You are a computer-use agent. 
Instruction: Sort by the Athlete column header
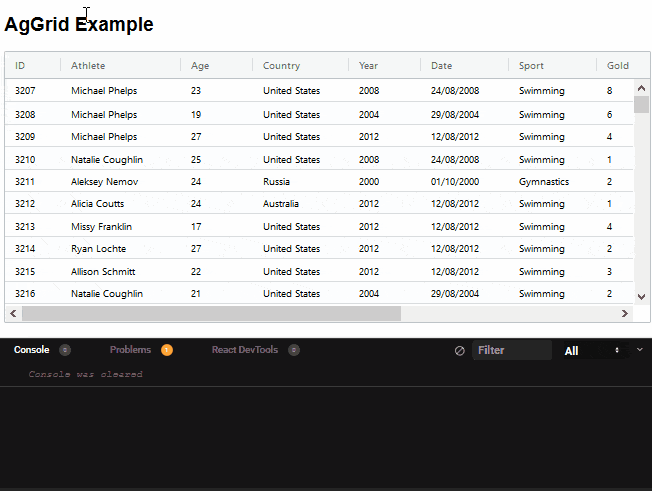click(88, 66)
